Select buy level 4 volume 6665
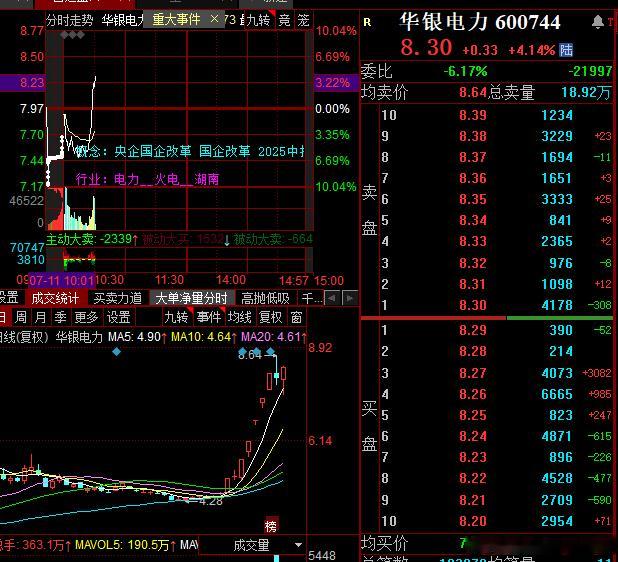This screenshot has height=562, width=618. coord(557,394)
